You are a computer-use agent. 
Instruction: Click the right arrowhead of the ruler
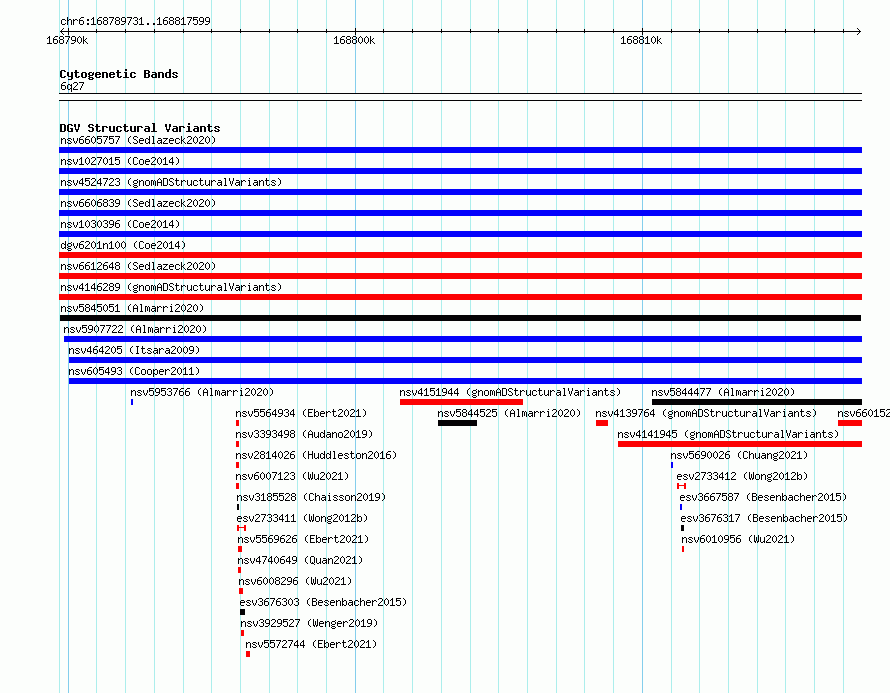[859, 31]
